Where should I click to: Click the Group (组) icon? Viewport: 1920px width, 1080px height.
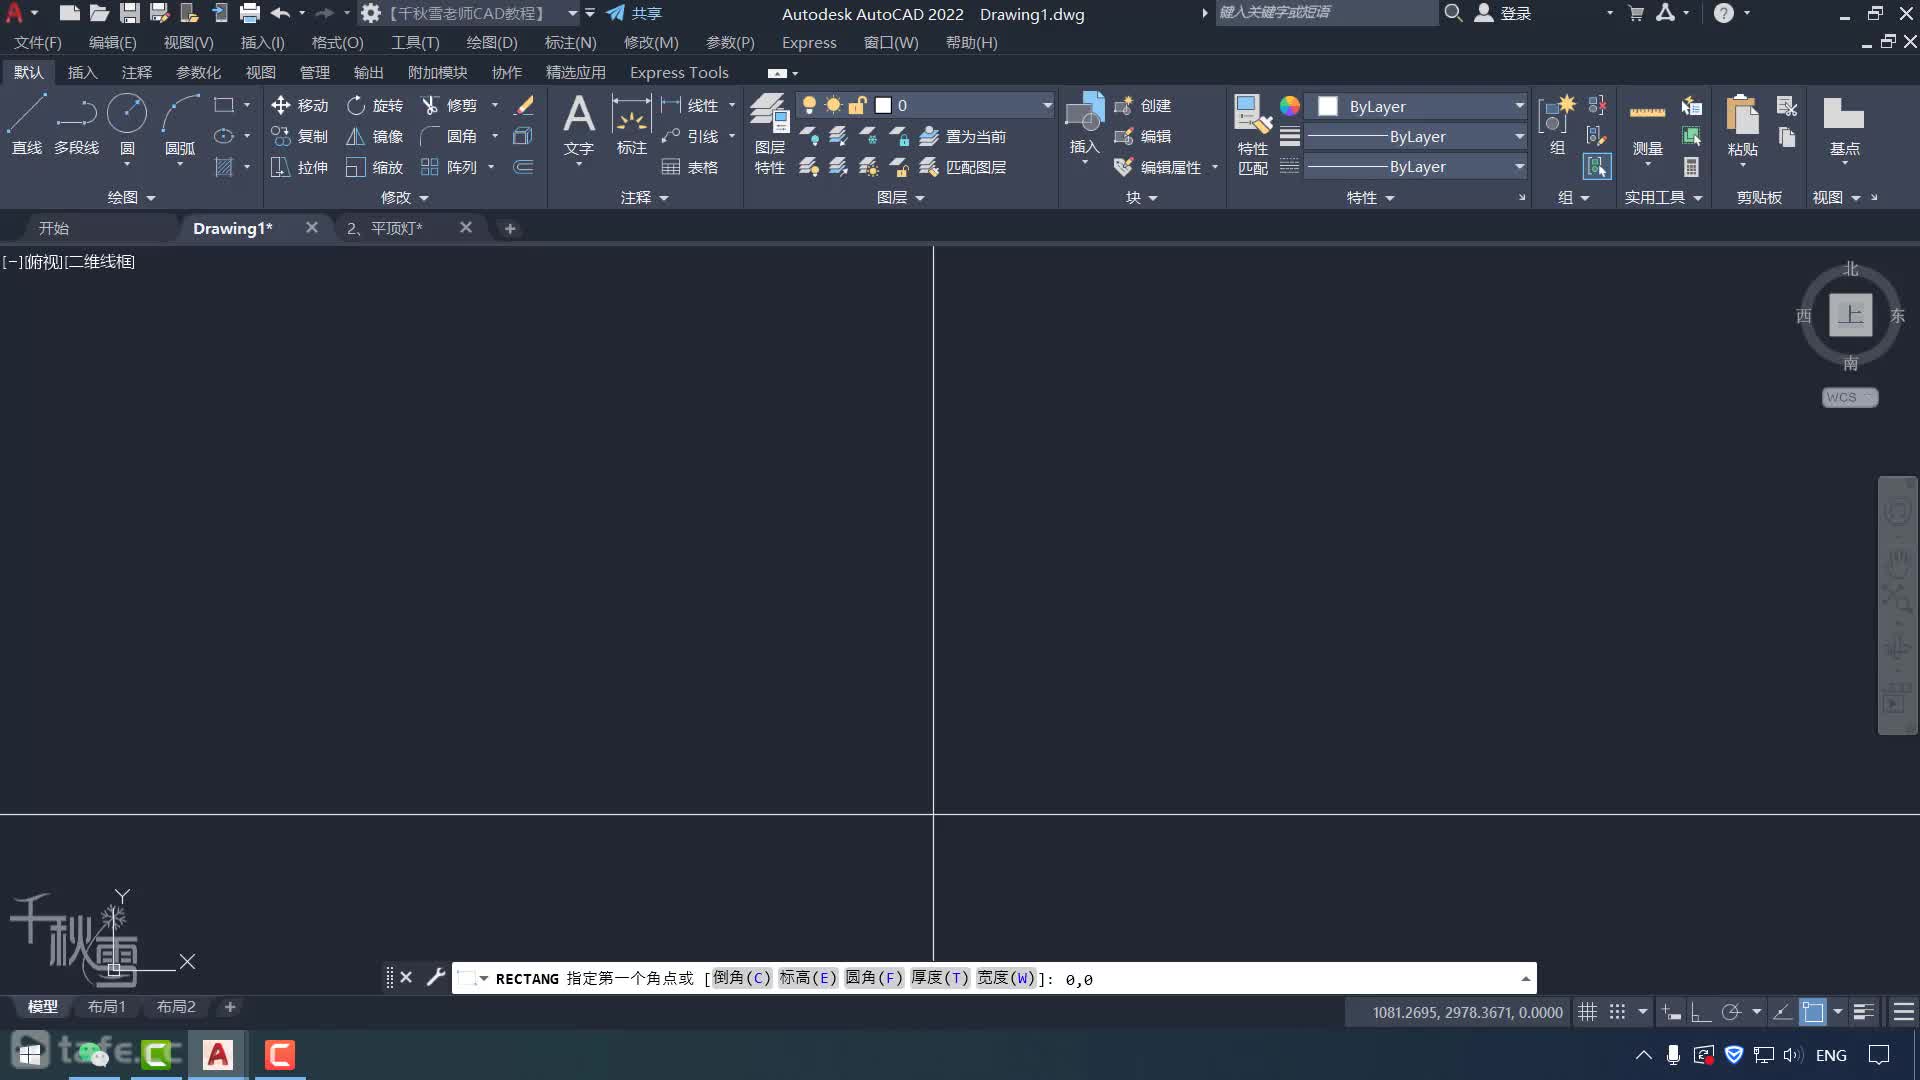[1557, 125]
